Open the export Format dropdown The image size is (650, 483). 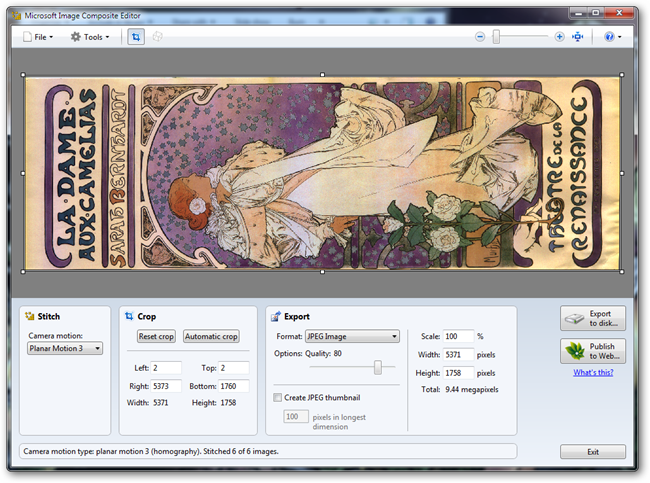[x=352, y=336]
